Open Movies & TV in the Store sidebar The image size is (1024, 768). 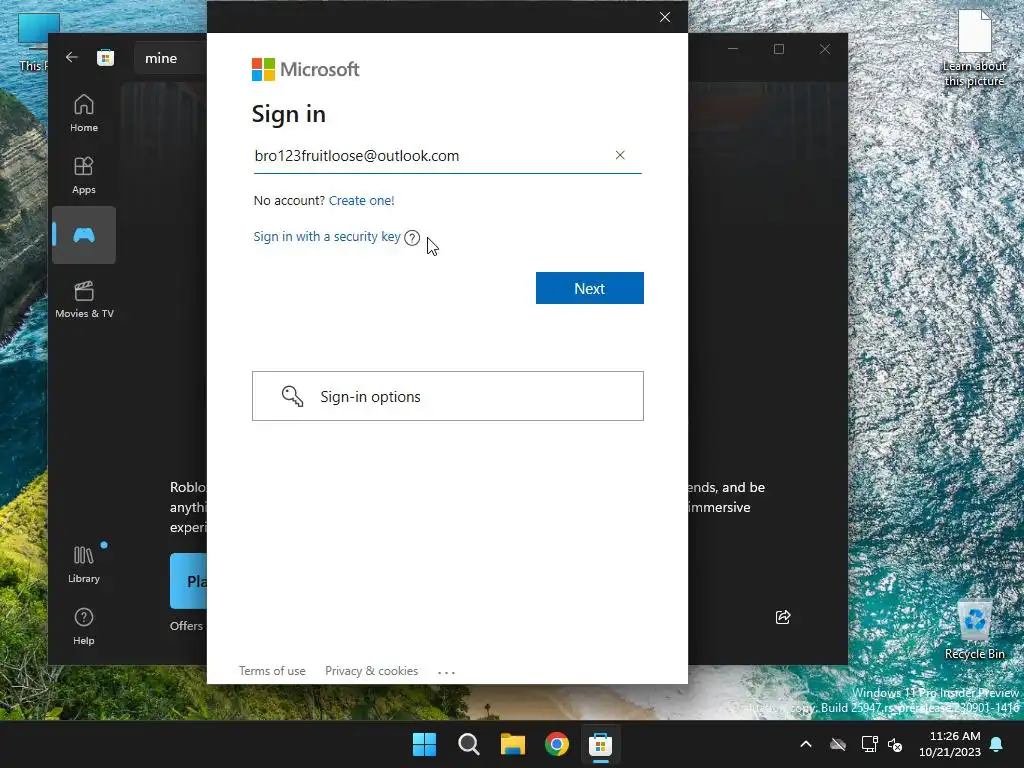(x=84, y=300)
